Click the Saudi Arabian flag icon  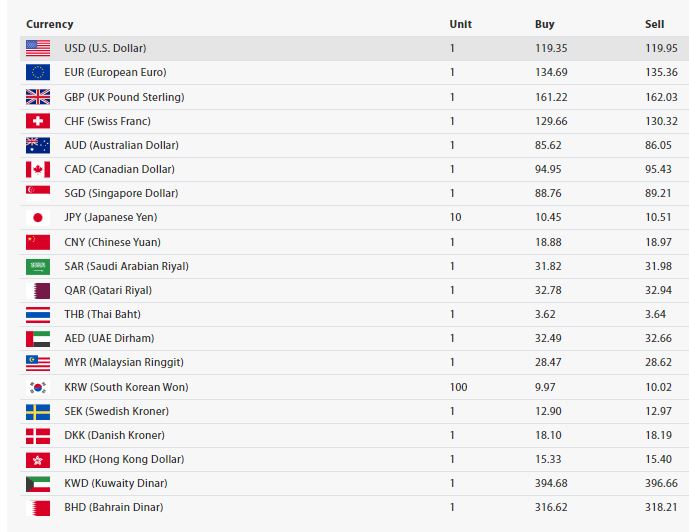[38, 267]
